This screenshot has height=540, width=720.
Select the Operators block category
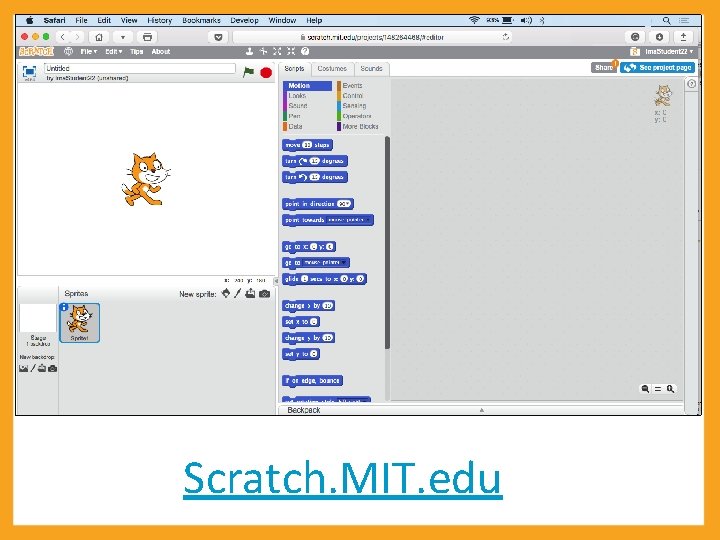point(357,116)
